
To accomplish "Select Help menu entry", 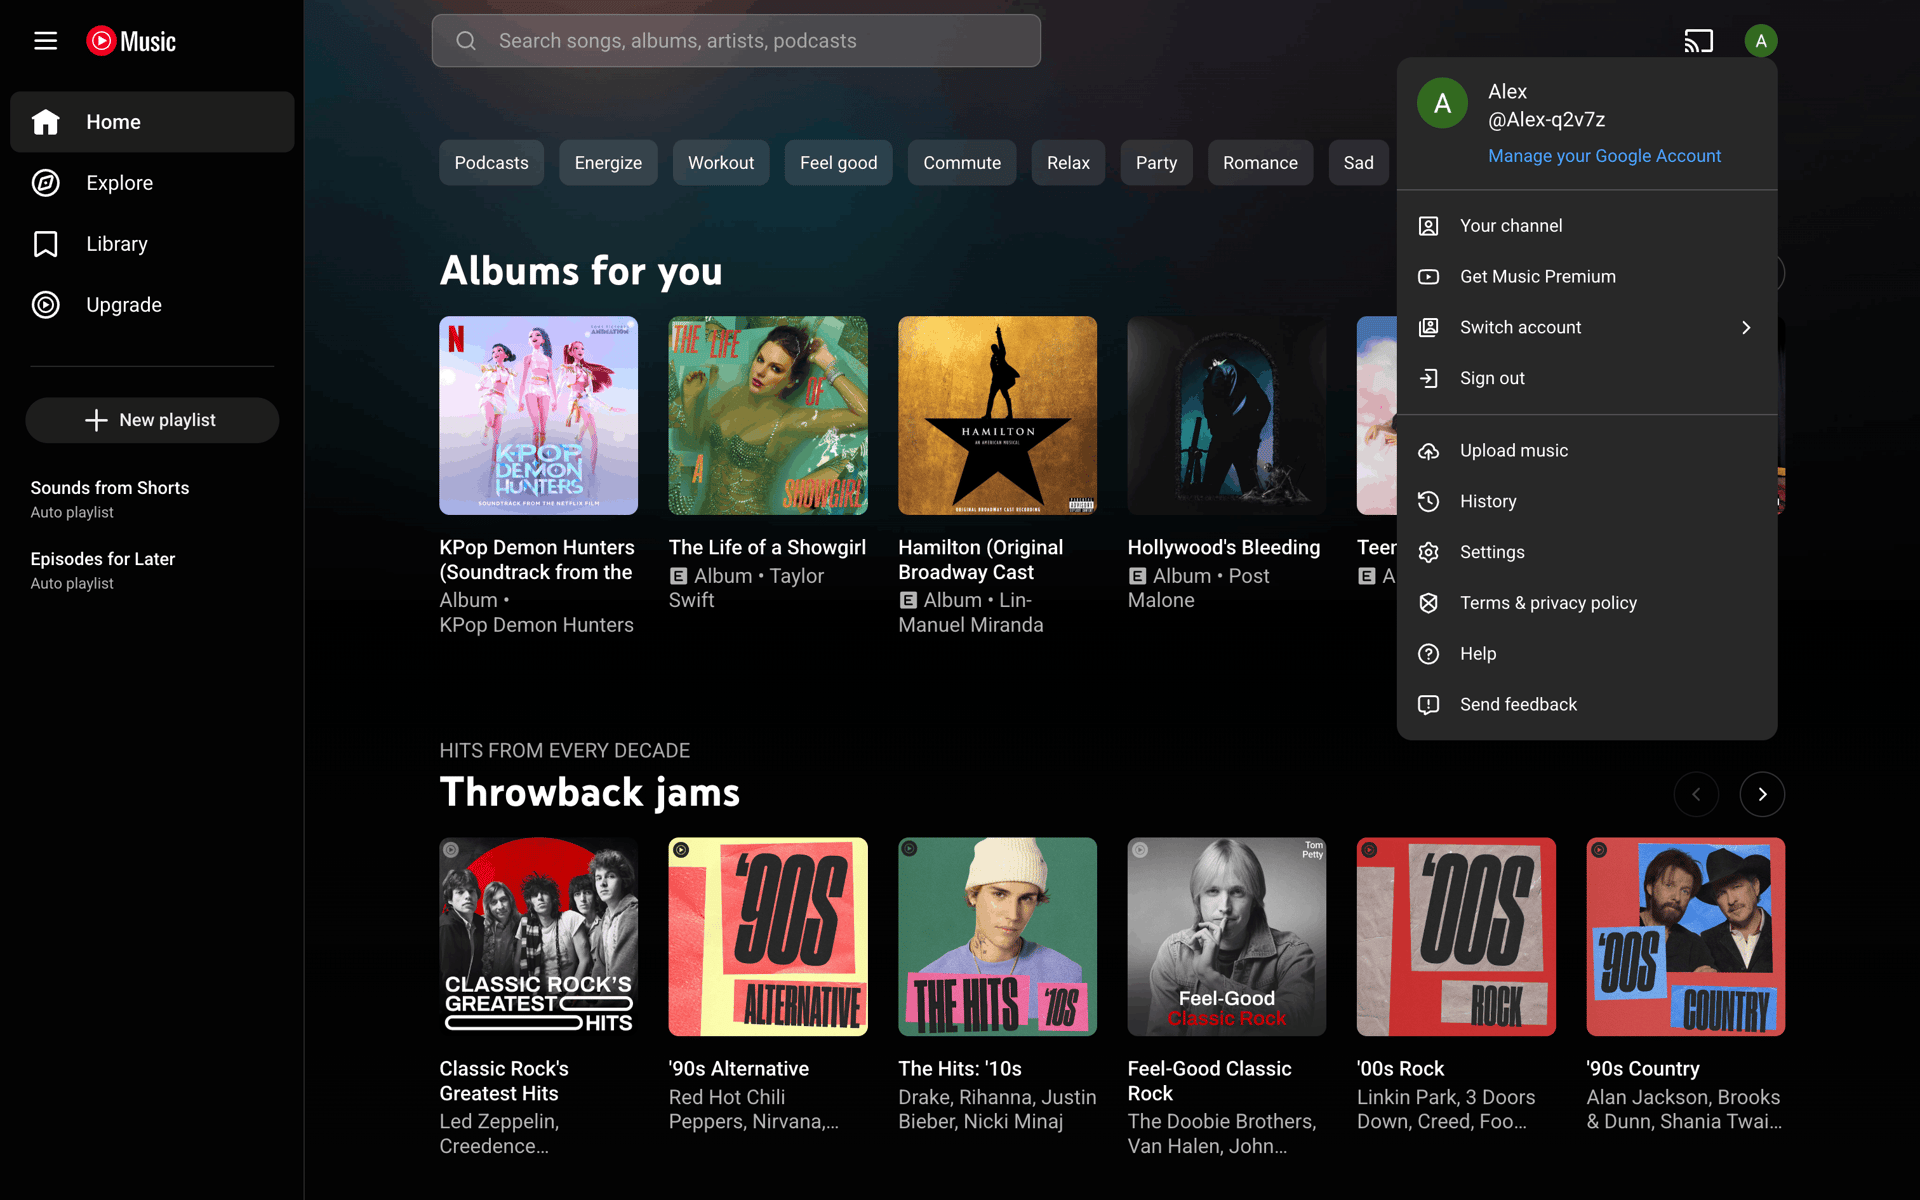I will coord(1586,654).
